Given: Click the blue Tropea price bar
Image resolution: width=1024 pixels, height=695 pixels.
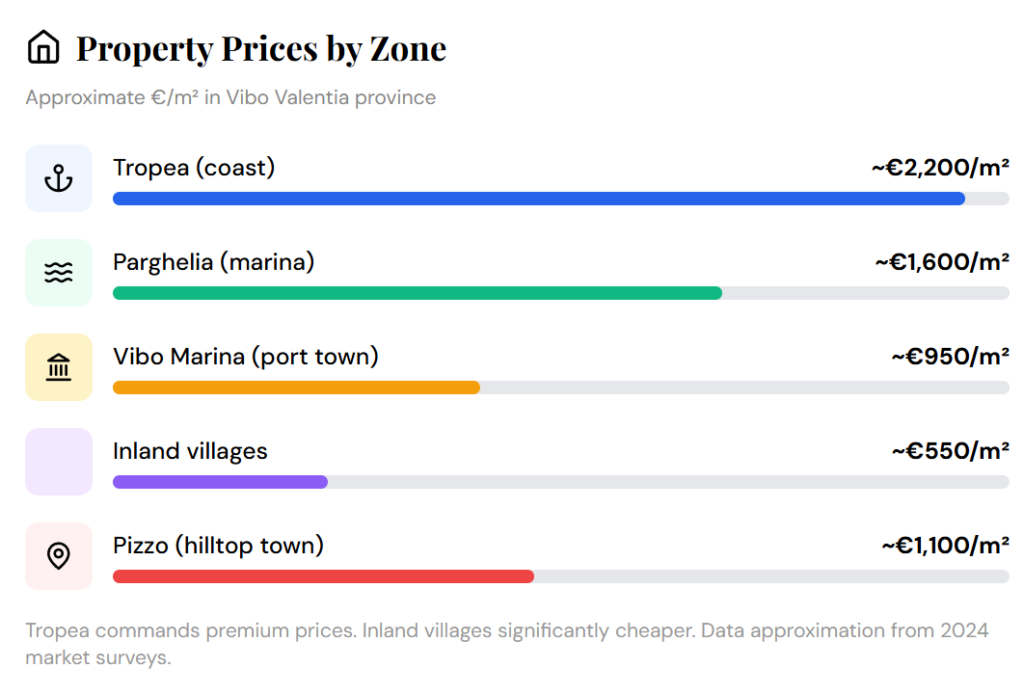Looking at the screenshot, I should coord(538,198).
